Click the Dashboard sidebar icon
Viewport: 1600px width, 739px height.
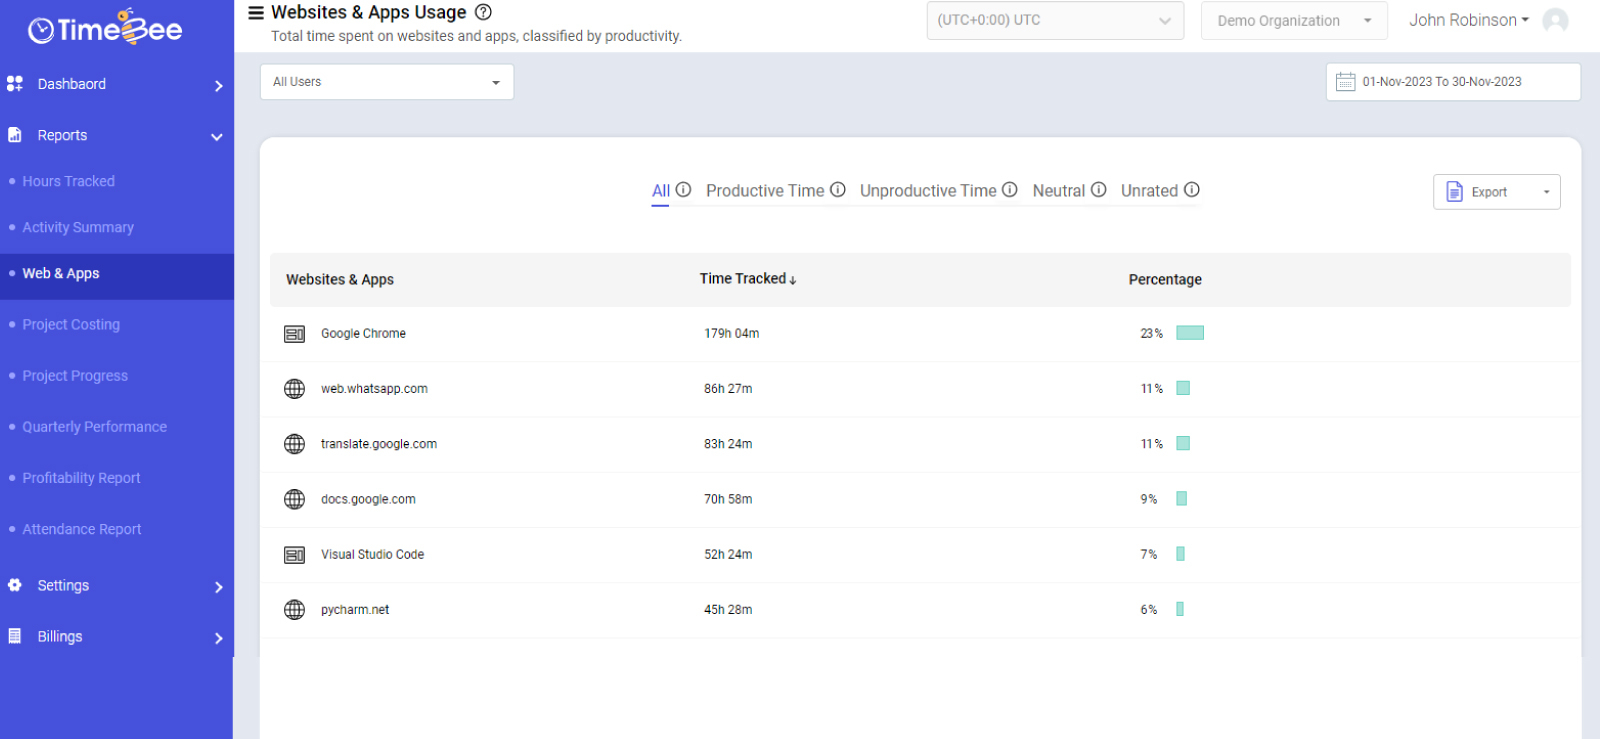click(15, 83)
